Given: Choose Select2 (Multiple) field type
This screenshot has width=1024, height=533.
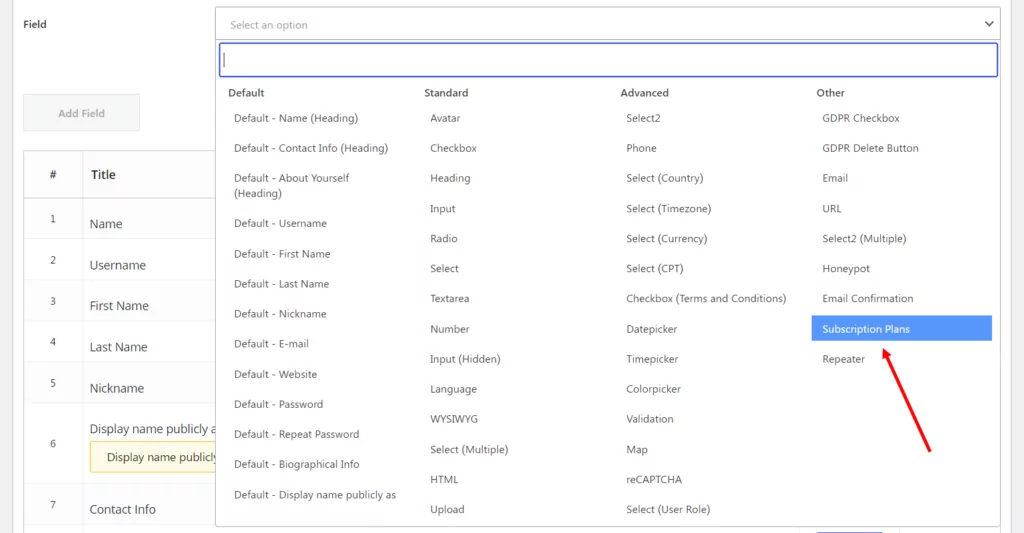Looking at the screenshot, I should (864, 239).
